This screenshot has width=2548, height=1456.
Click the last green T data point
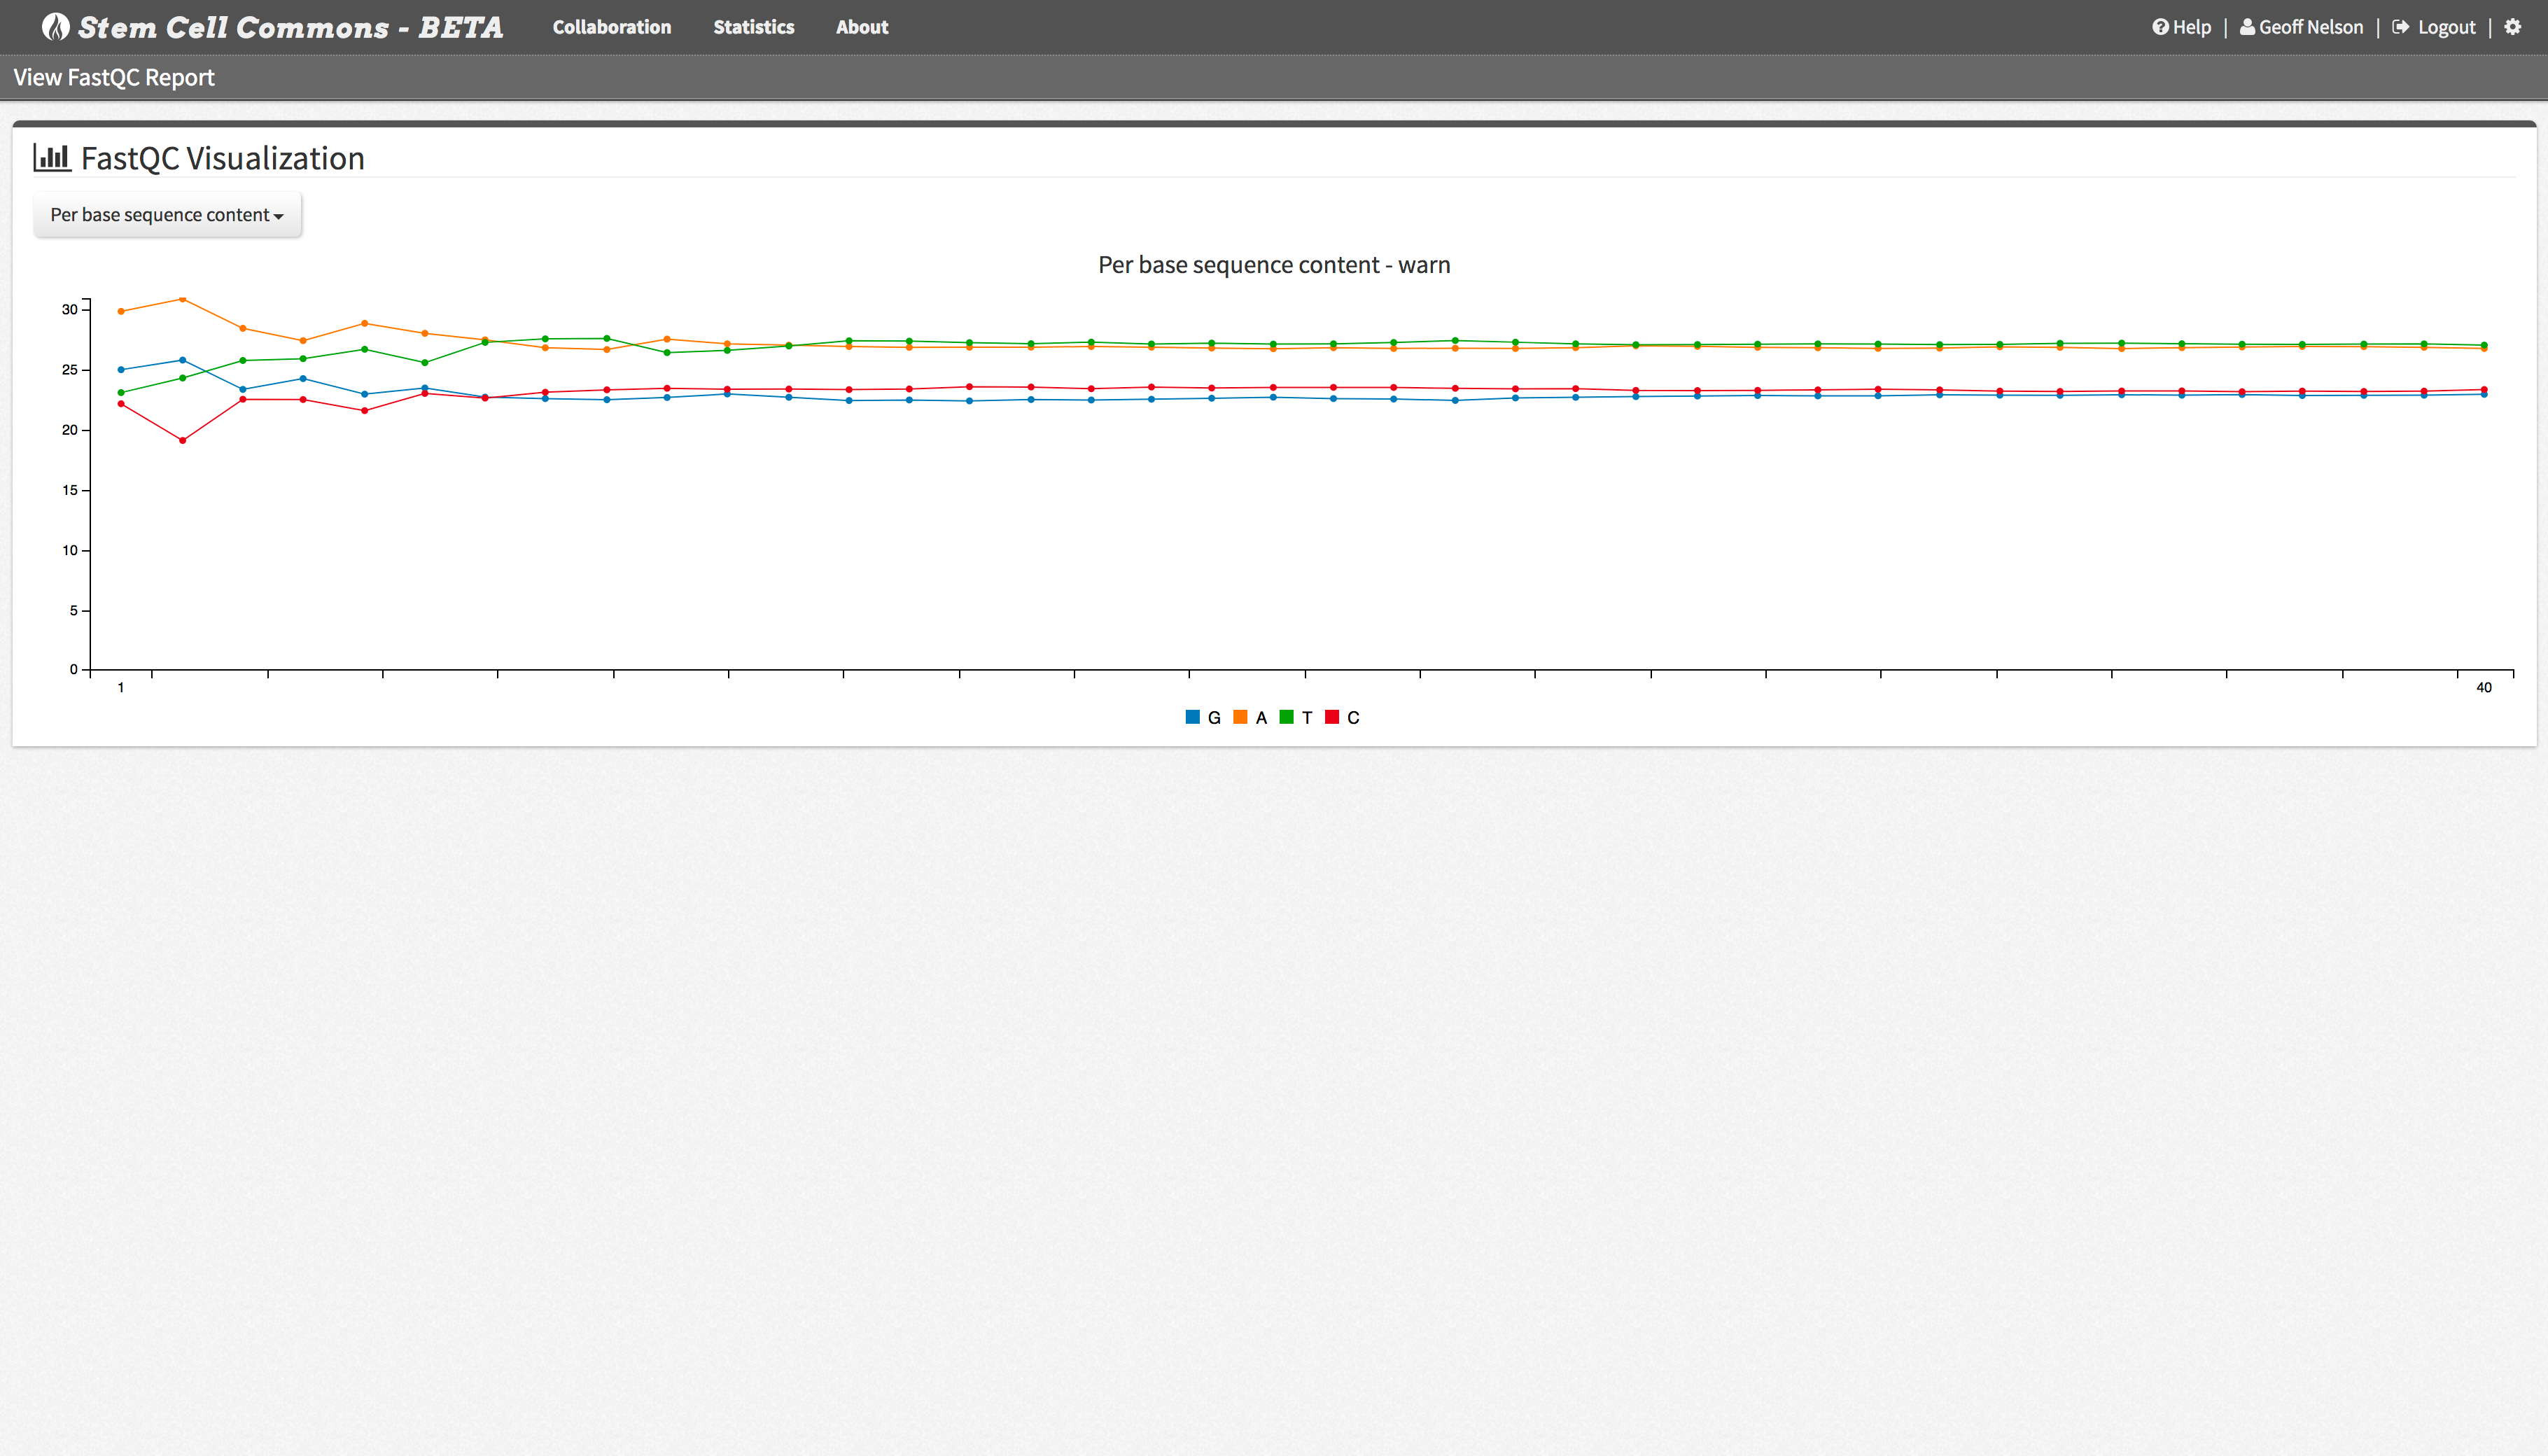pos(2484,346)
